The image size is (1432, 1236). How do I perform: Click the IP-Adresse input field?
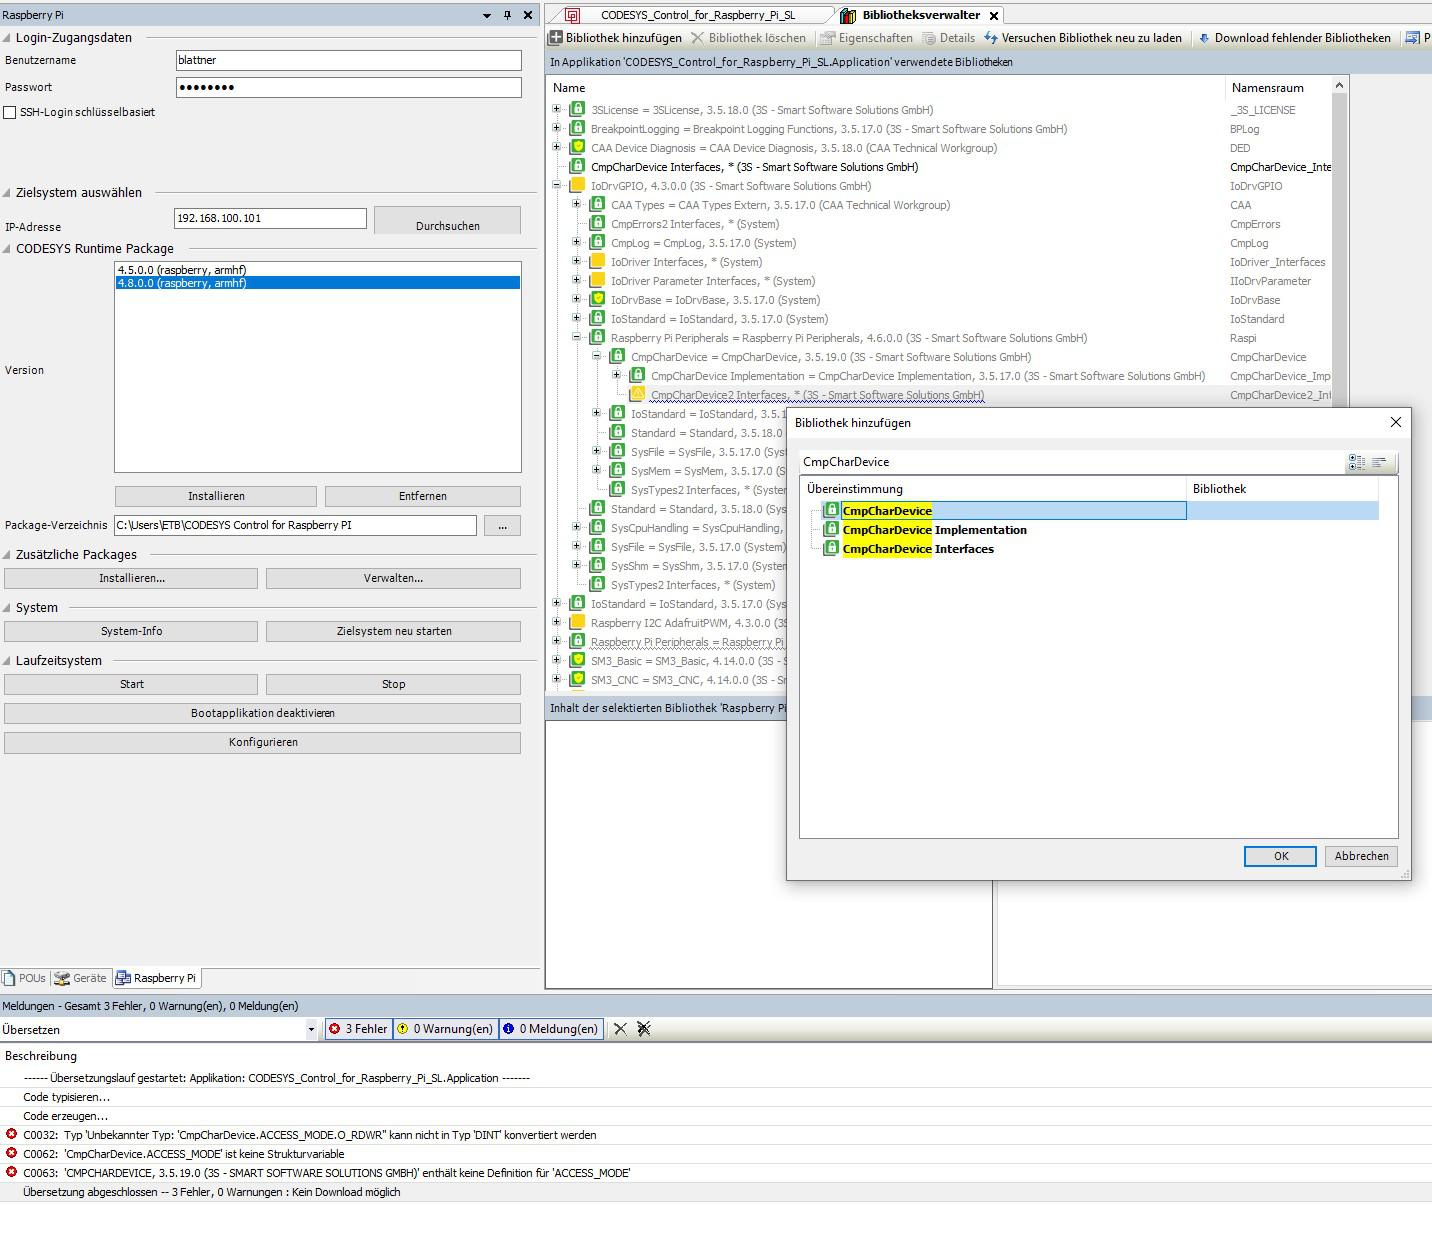click(x=270, y=218)
